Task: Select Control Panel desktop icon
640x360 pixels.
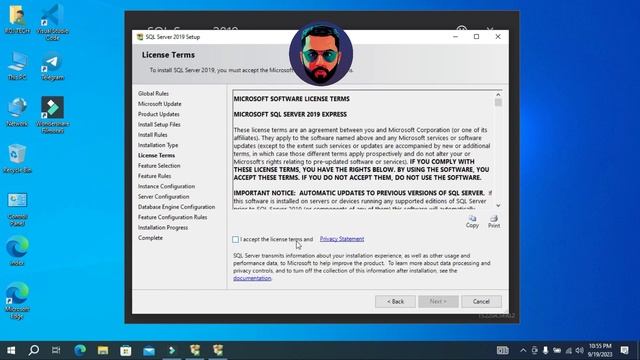Action: coord(17,209)
